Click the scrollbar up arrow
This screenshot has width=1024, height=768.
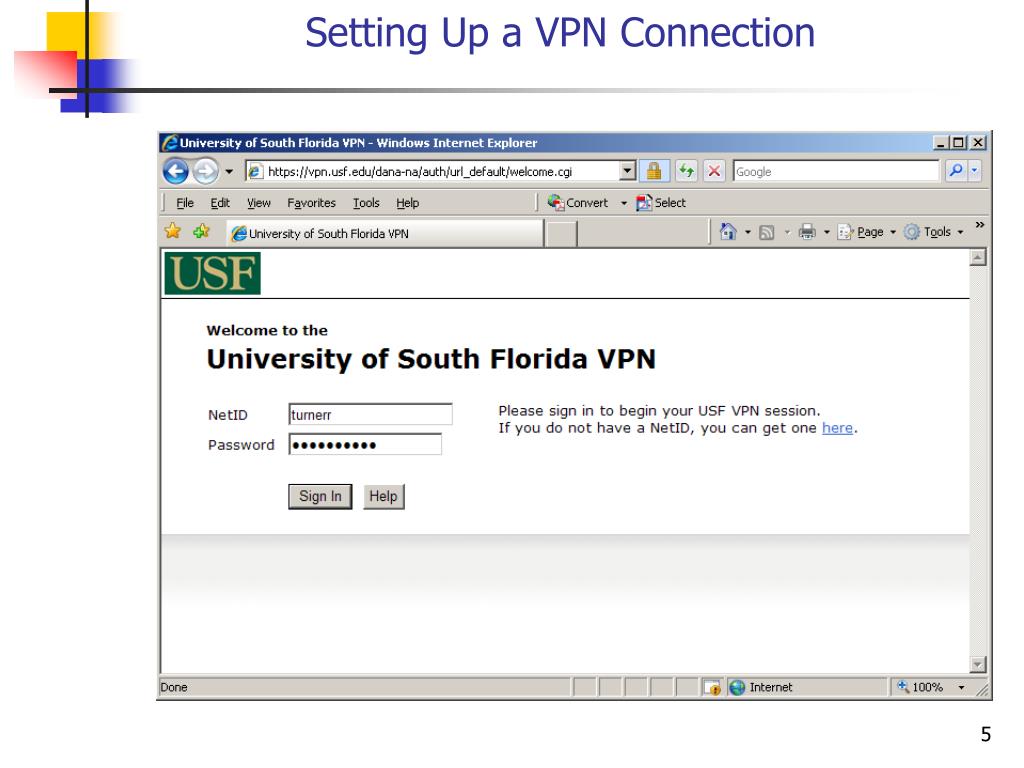978,258
